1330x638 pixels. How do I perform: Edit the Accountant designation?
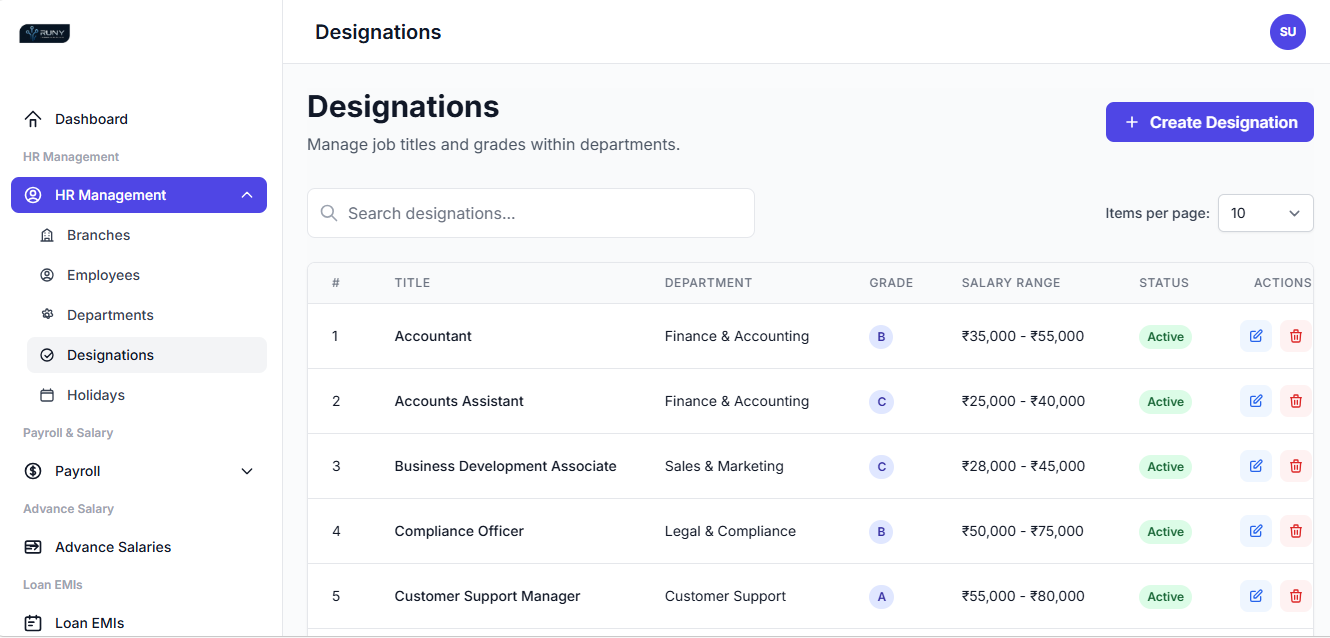[1256, 336]
